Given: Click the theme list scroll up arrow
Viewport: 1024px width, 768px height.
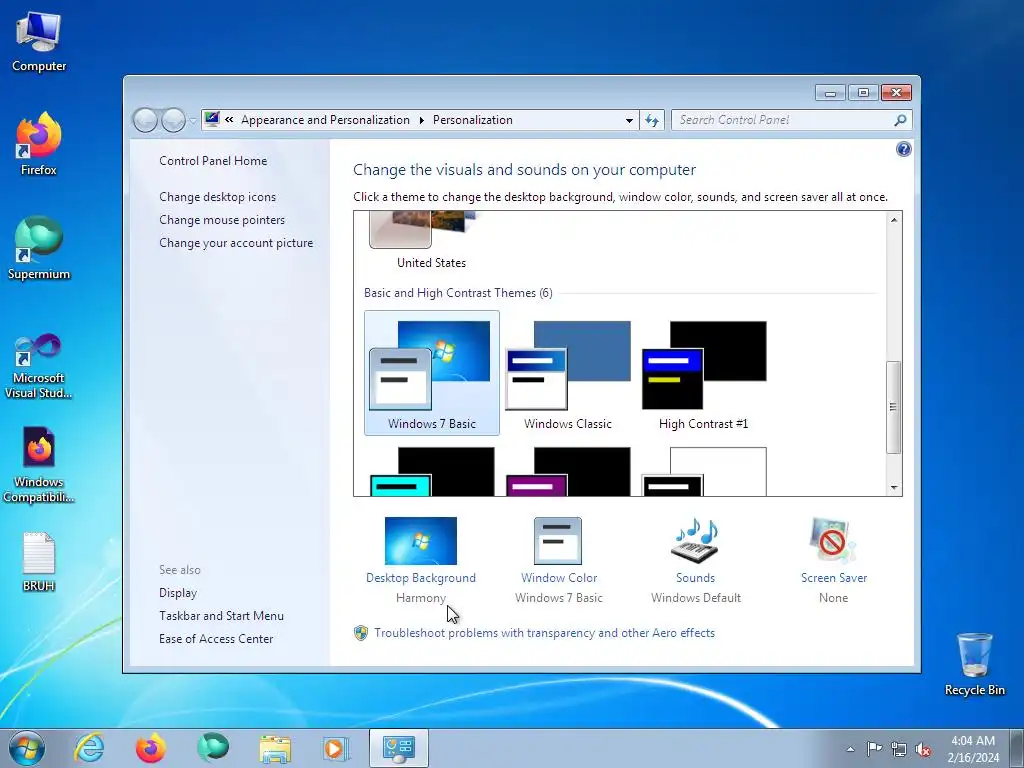Looking at the screenshot, I should [x=894, y=220].
